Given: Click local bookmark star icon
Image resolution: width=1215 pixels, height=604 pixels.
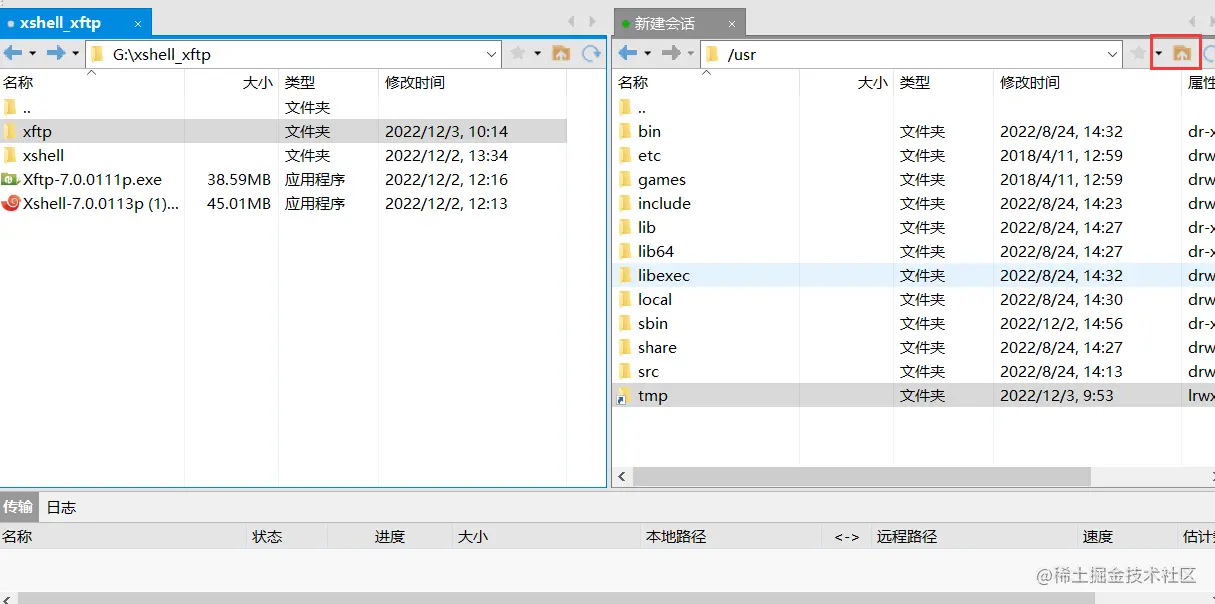Looking at the screenshot, I should [518, 53].
